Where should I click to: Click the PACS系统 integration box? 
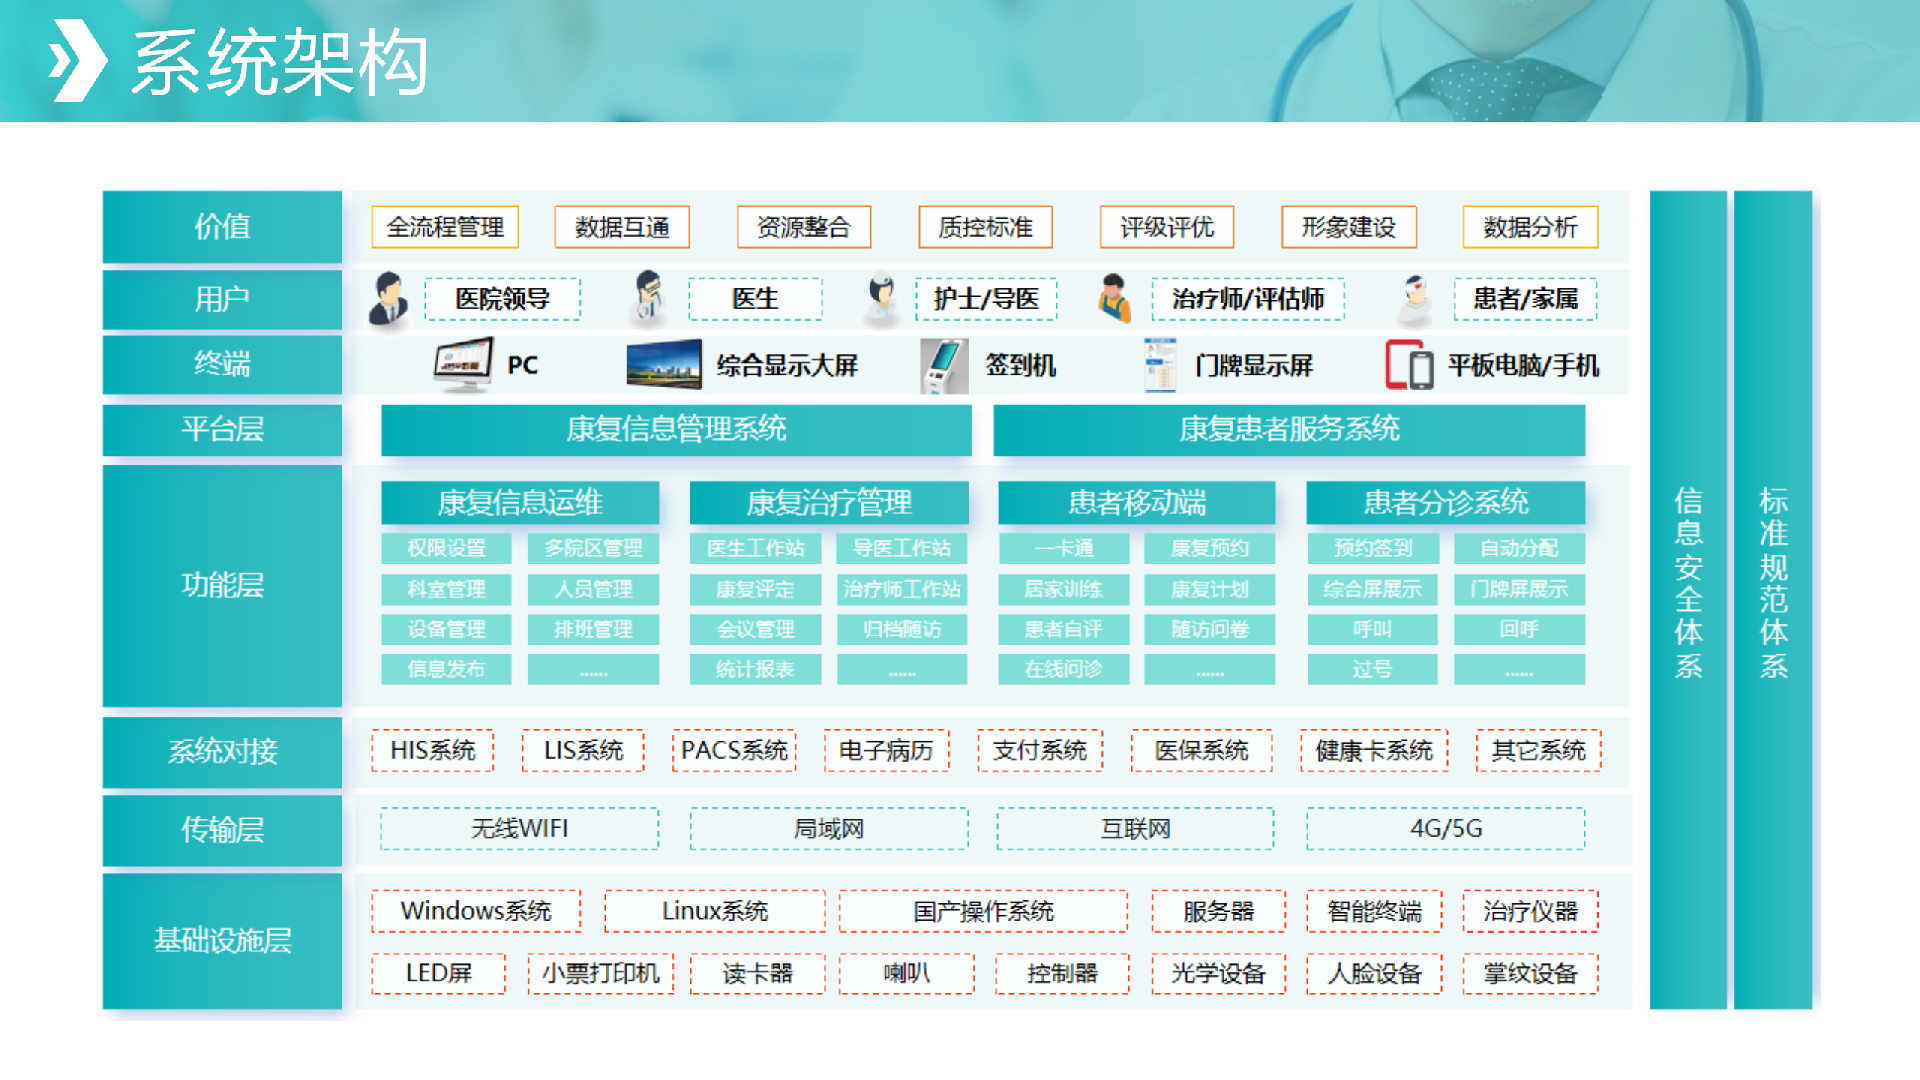tap(734, 751)
